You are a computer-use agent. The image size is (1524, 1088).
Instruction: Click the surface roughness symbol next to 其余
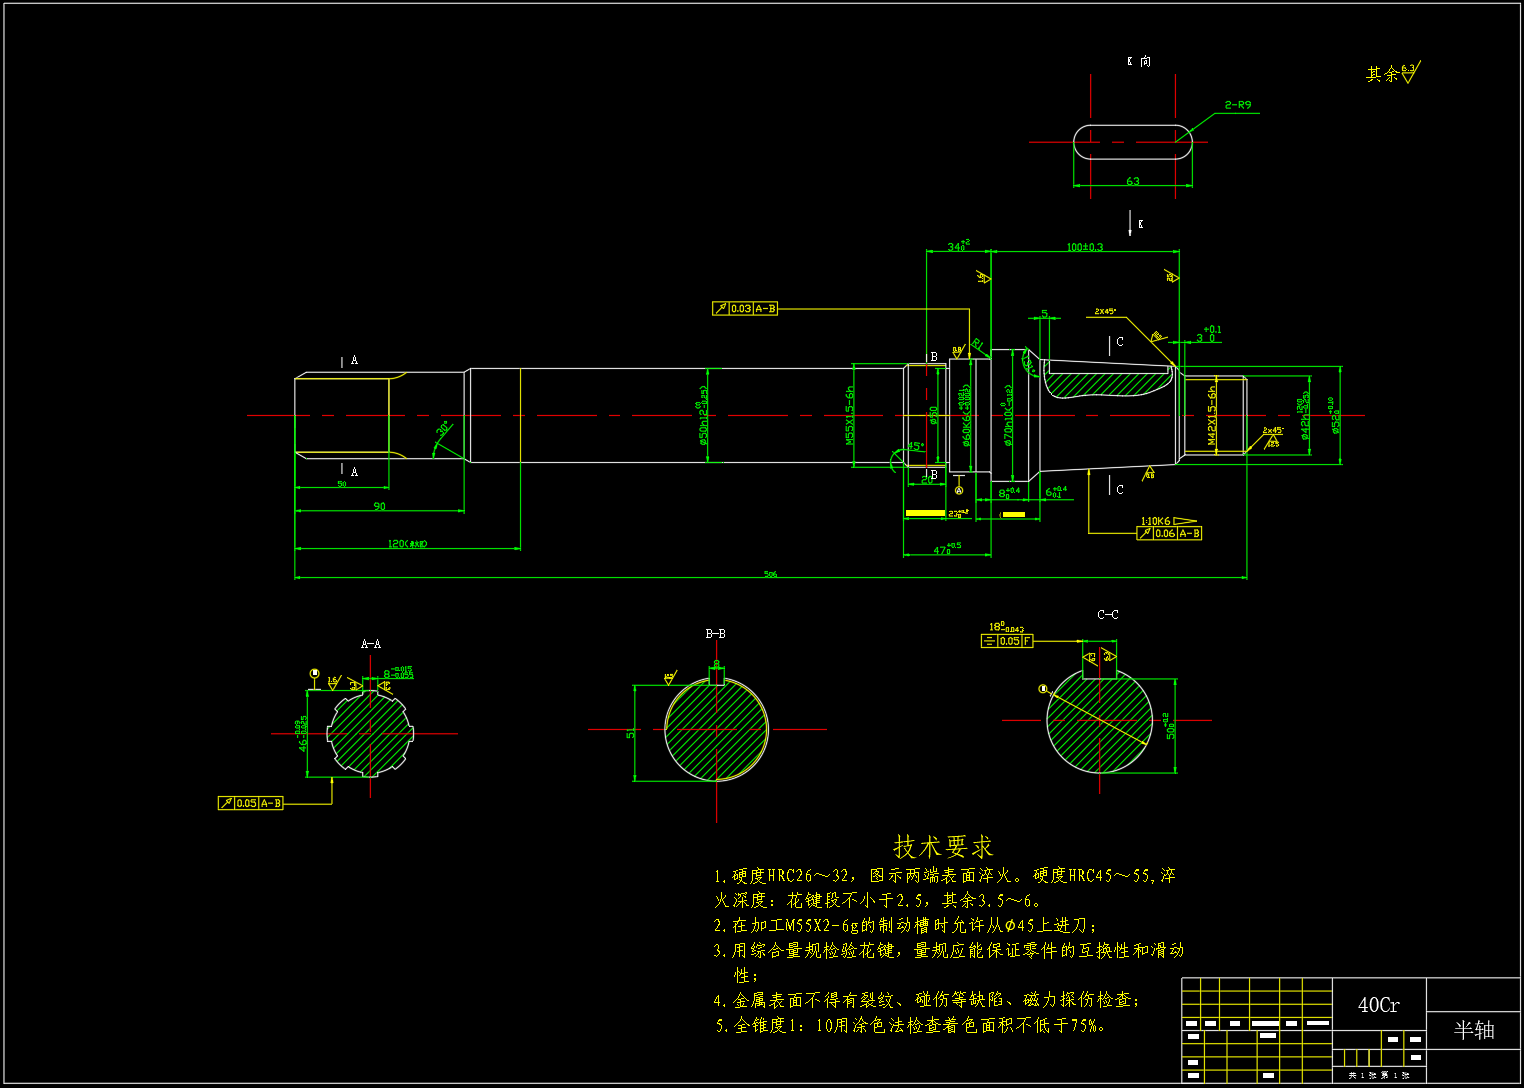pos(1409,73)
